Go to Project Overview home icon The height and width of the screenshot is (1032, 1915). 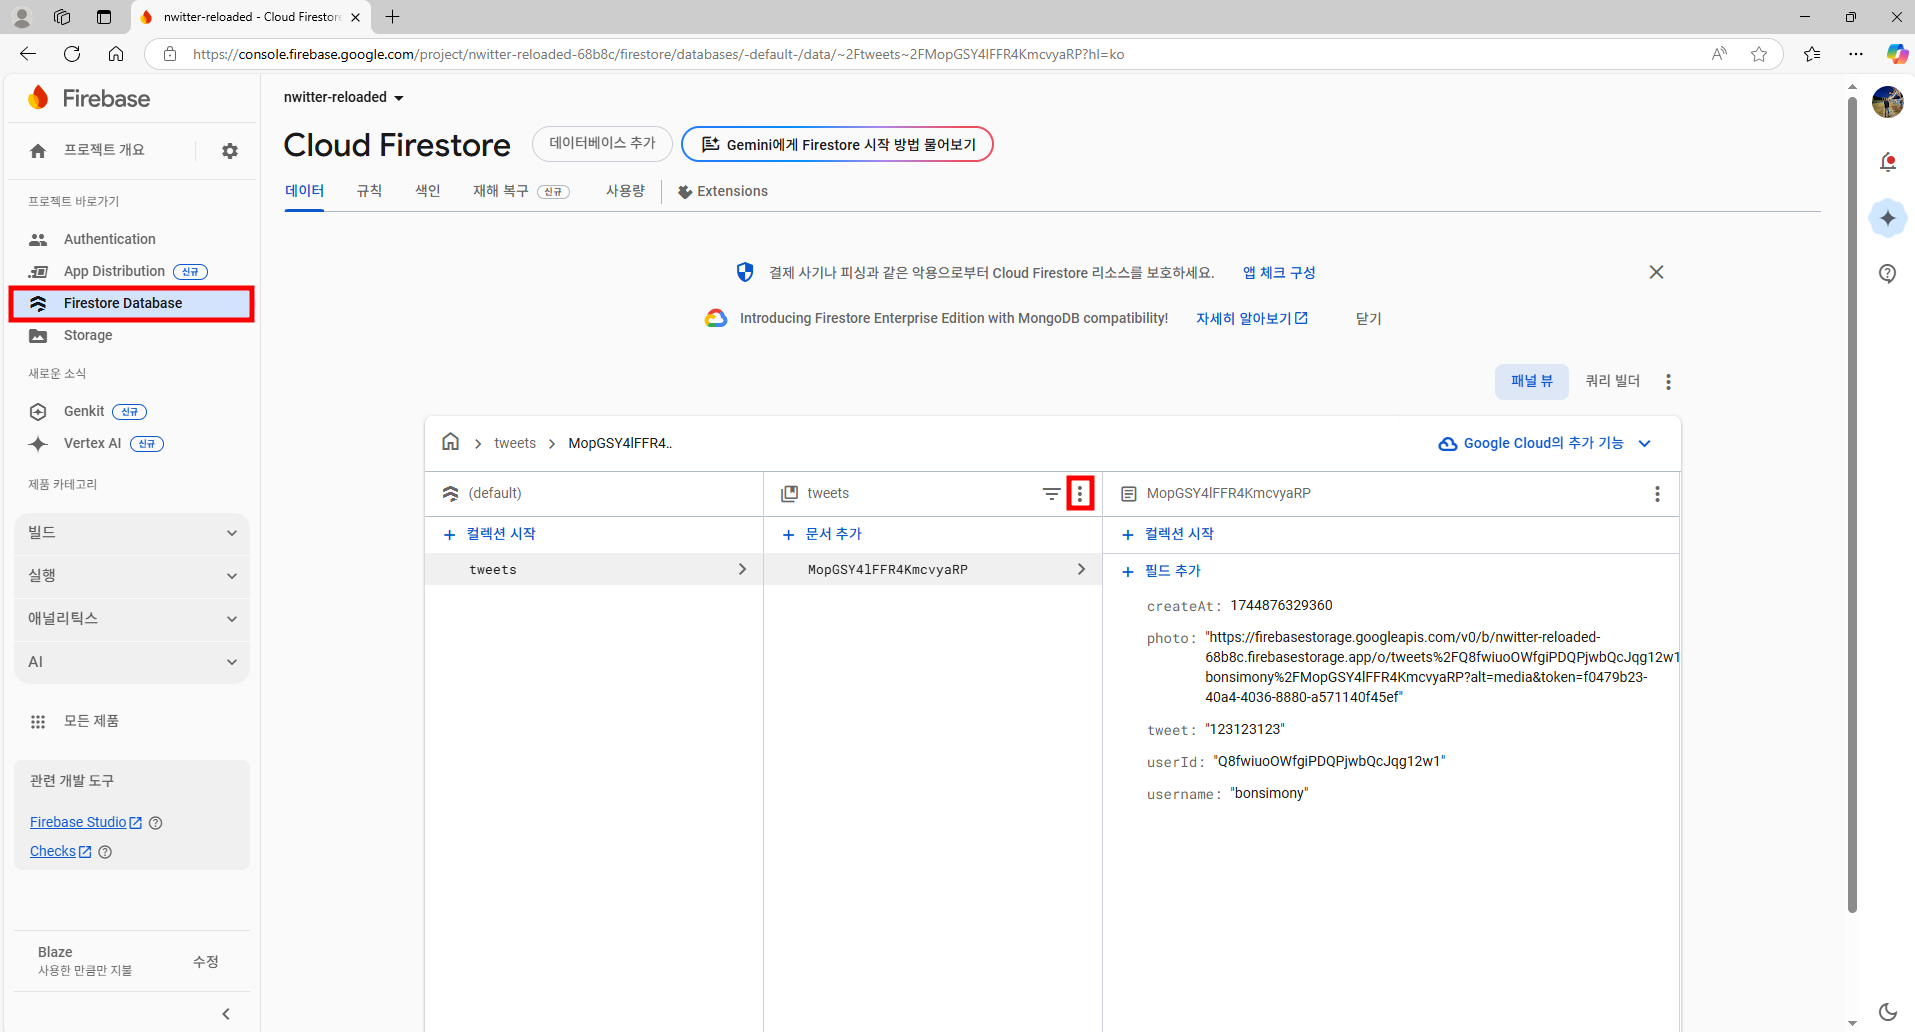click(x=38, y=151)
